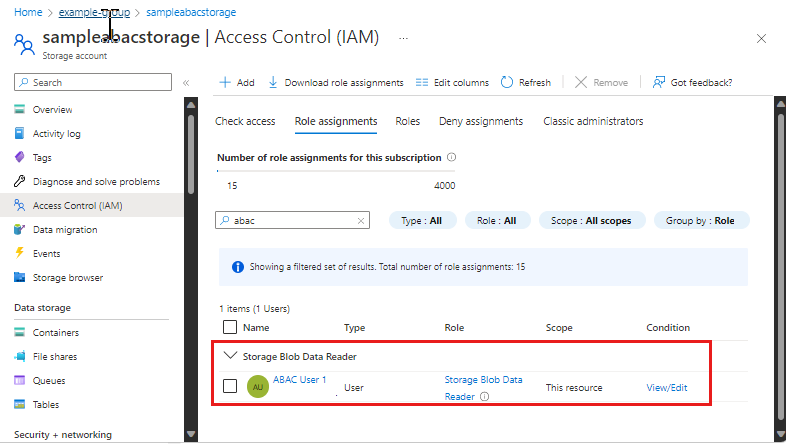The height and width of the screenshot is (444, 786).
Task: Click the View/Edit condition link
Action: point(667,387)
